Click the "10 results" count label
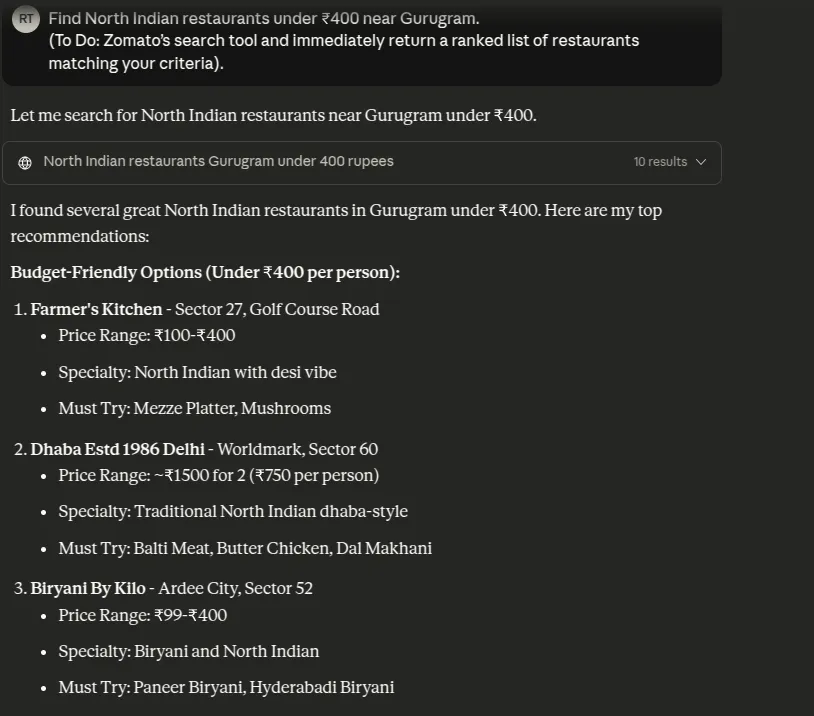Screen dimensions: 814x716 point(660,162)
